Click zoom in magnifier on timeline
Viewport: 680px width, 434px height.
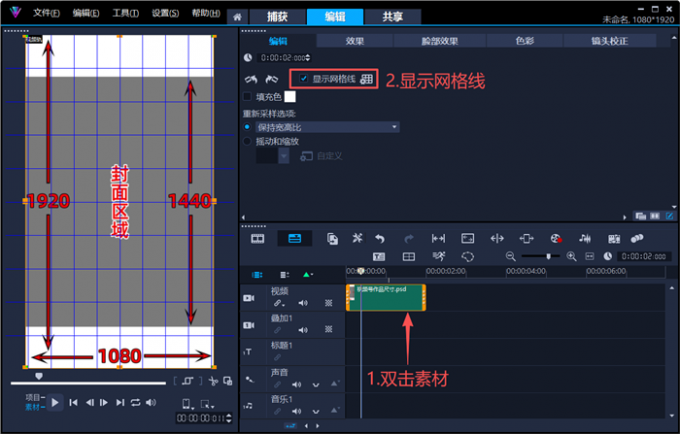572,257
